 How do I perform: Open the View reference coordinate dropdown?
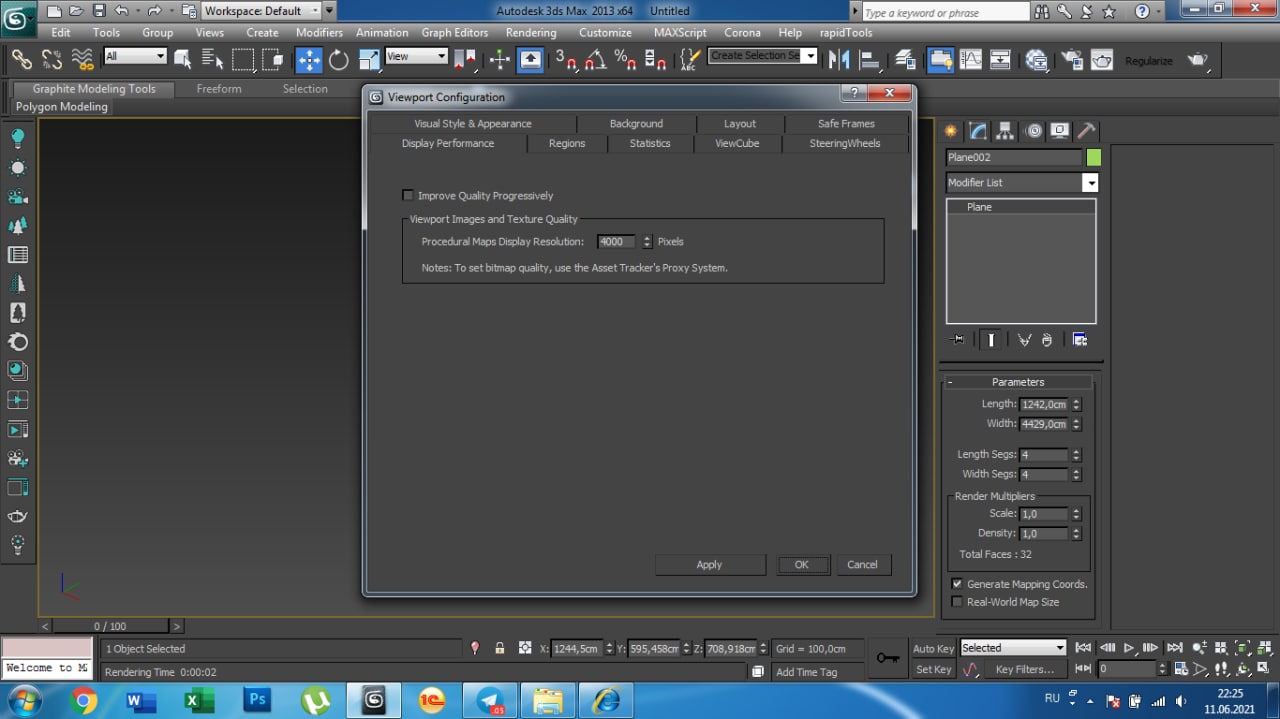(x=416, y=57)
